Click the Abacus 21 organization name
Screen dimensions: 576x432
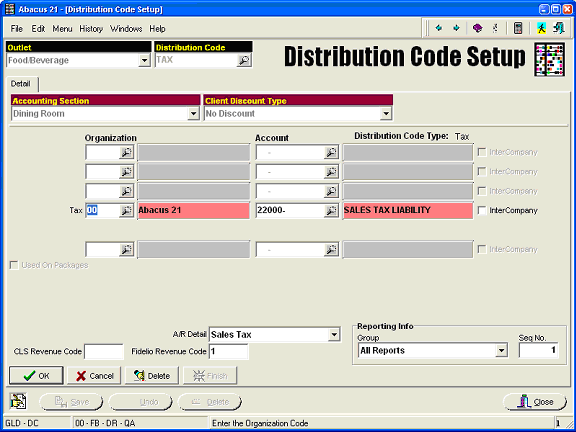tap(194, 210)
